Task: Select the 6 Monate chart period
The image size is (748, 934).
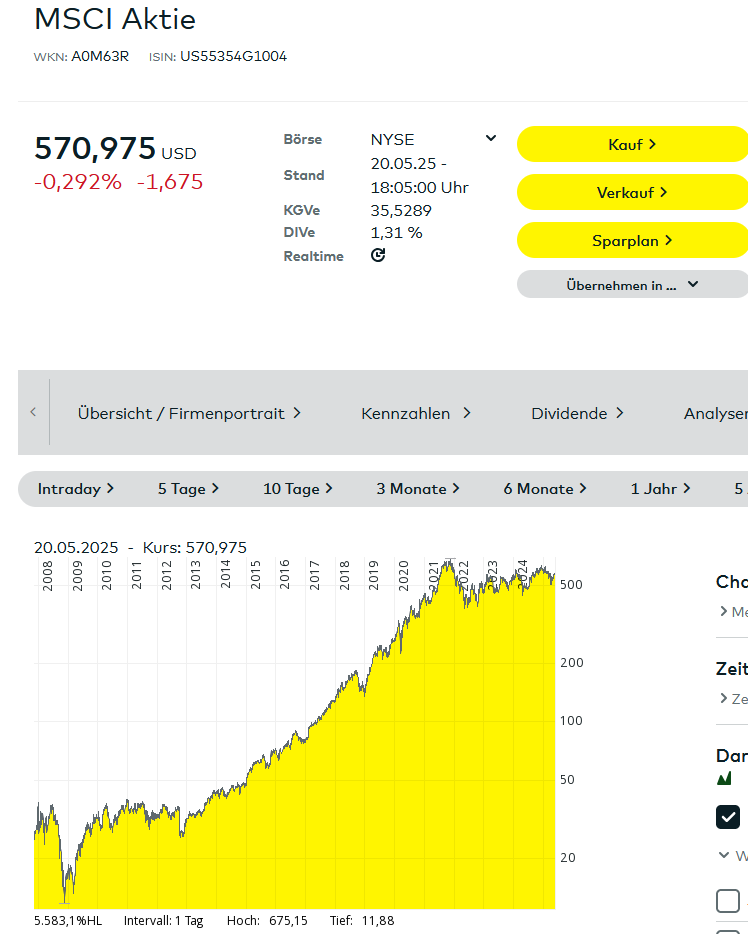Action: [x=545, y=489]
